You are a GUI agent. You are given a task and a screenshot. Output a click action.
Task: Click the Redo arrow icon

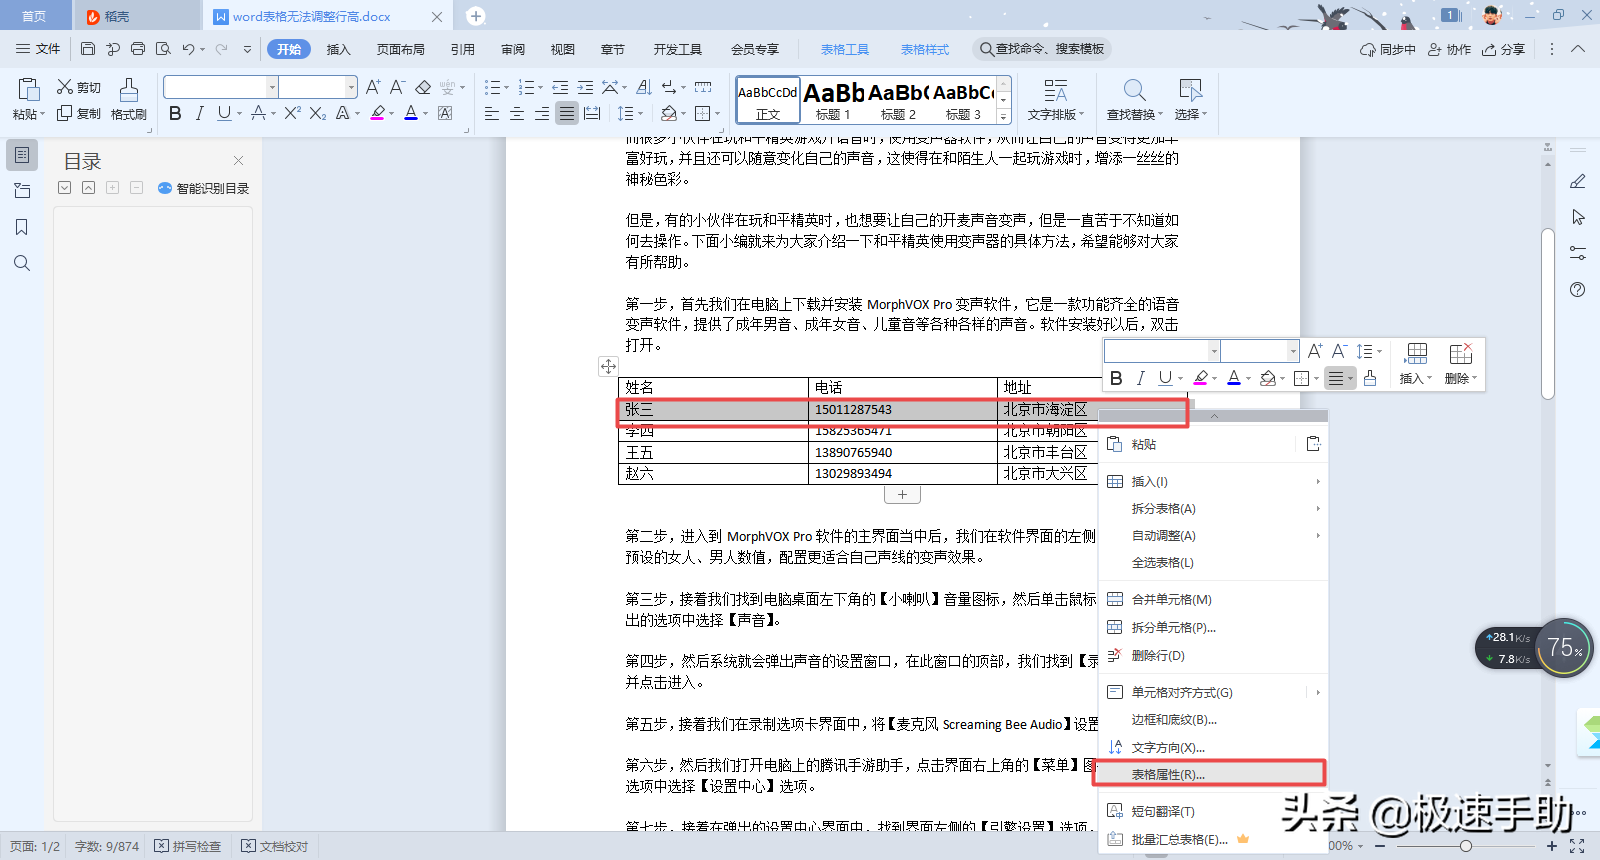(x=222, y=49)
